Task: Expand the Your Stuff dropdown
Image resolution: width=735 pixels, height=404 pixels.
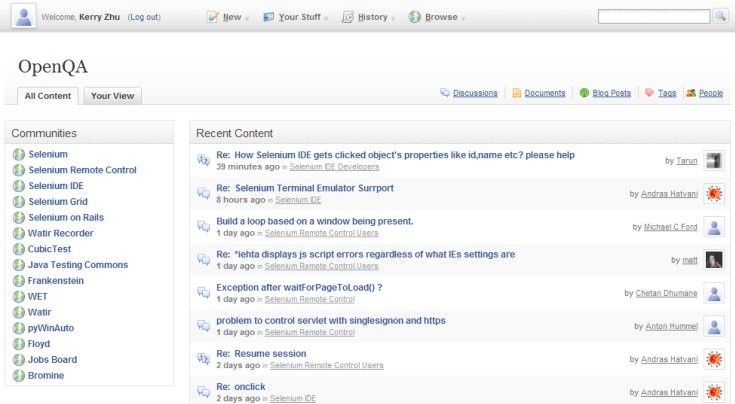Action: 298,17
